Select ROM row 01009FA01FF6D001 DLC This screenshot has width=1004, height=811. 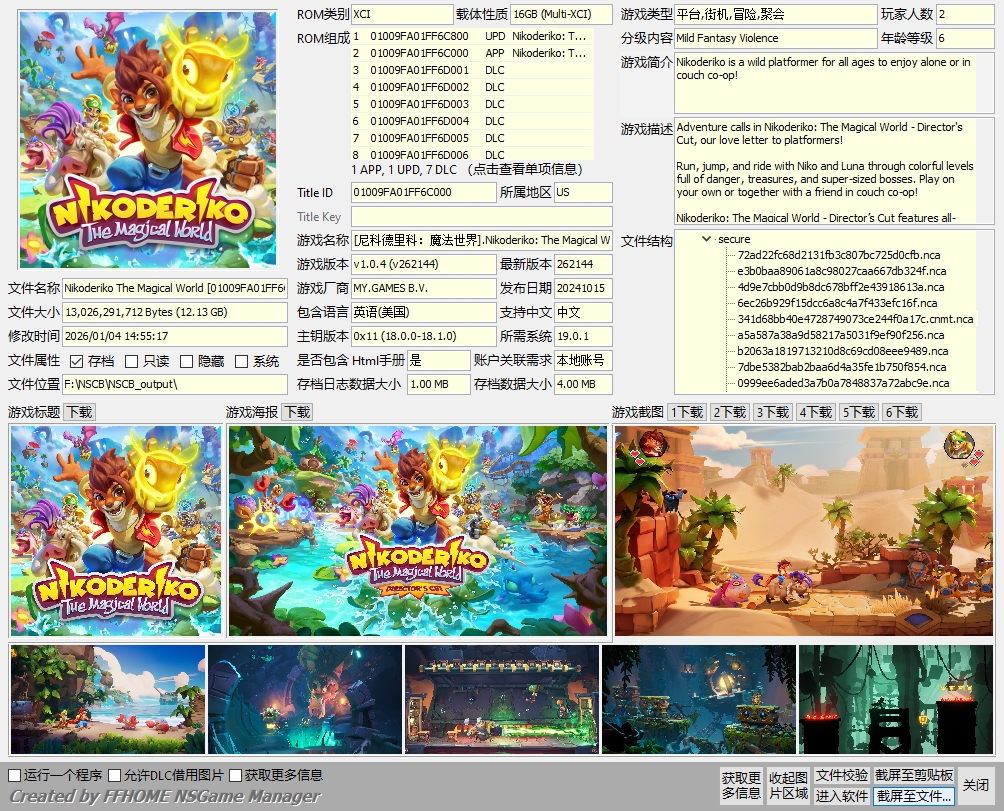(x=473, y=70)
